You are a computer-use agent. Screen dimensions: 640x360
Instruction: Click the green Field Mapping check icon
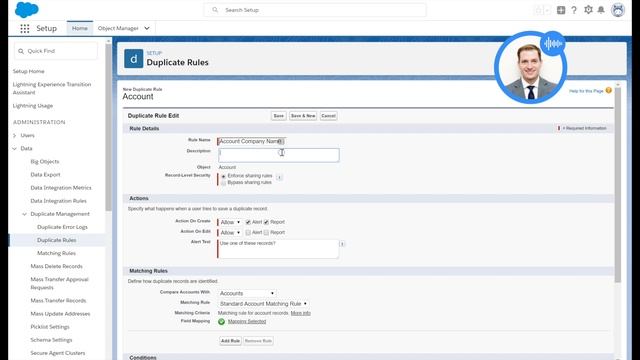(x=221, y=322)
